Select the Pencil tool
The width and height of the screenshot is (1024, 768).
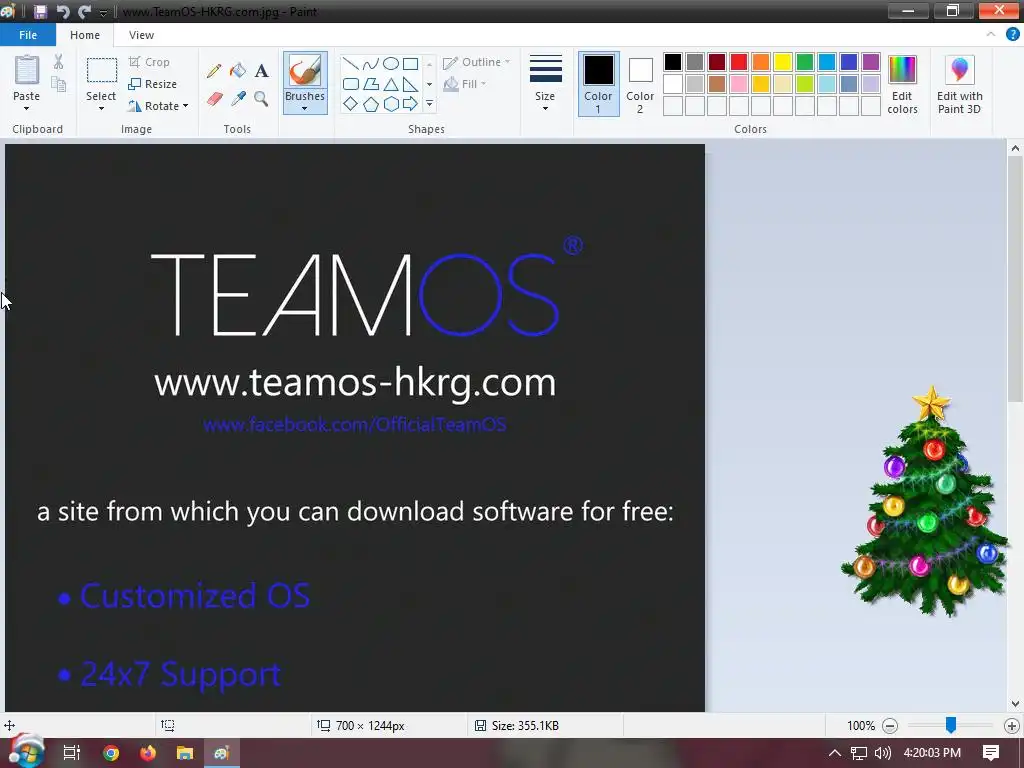(x=214, y=71)
